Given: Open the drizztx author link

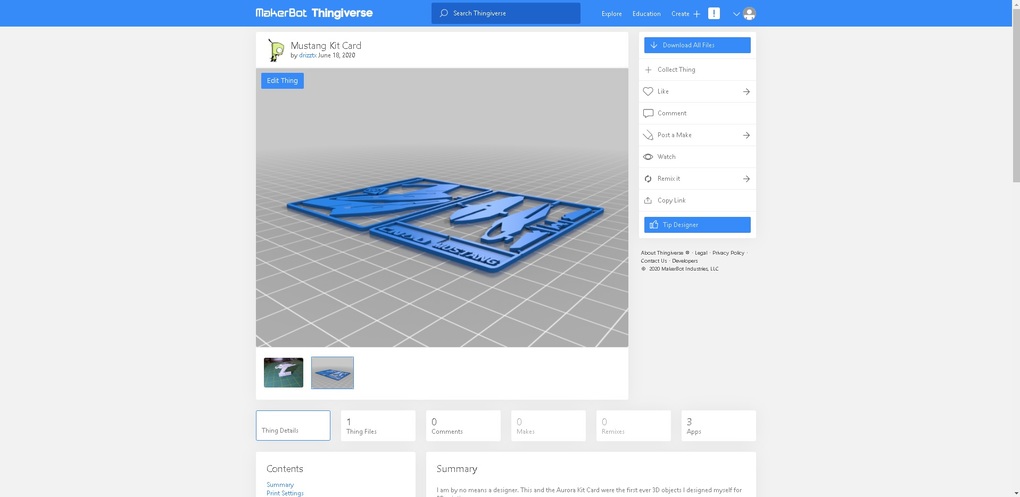Looking at the screenshot, I should [307, 56].
